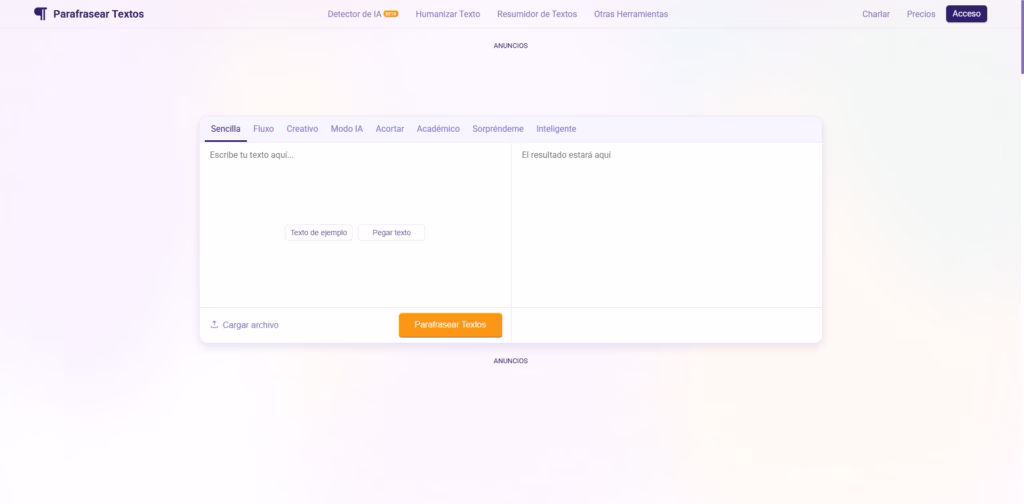Open Humanizar Texto from the top menu
The image size is (1024, 504).
click(x=447, y=14)
